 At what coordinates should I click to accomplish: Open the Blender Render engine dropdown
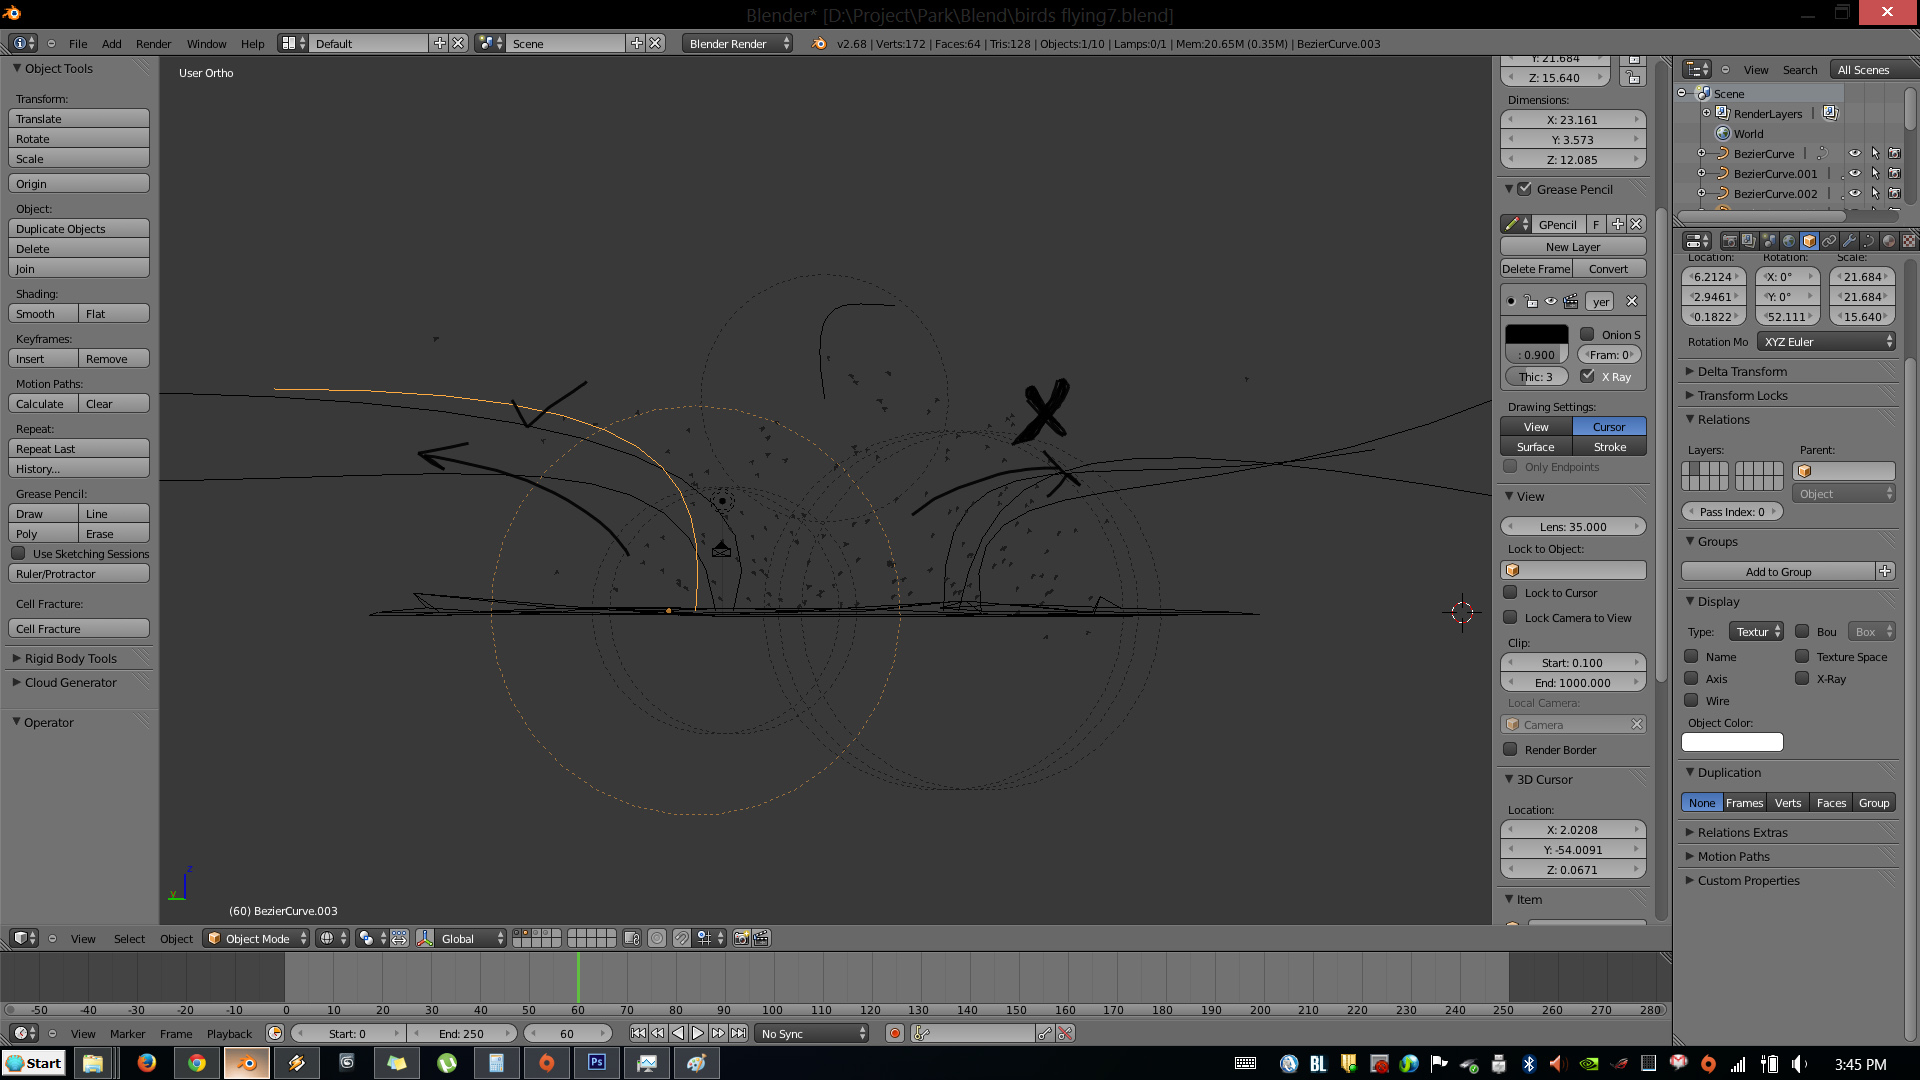737,43
